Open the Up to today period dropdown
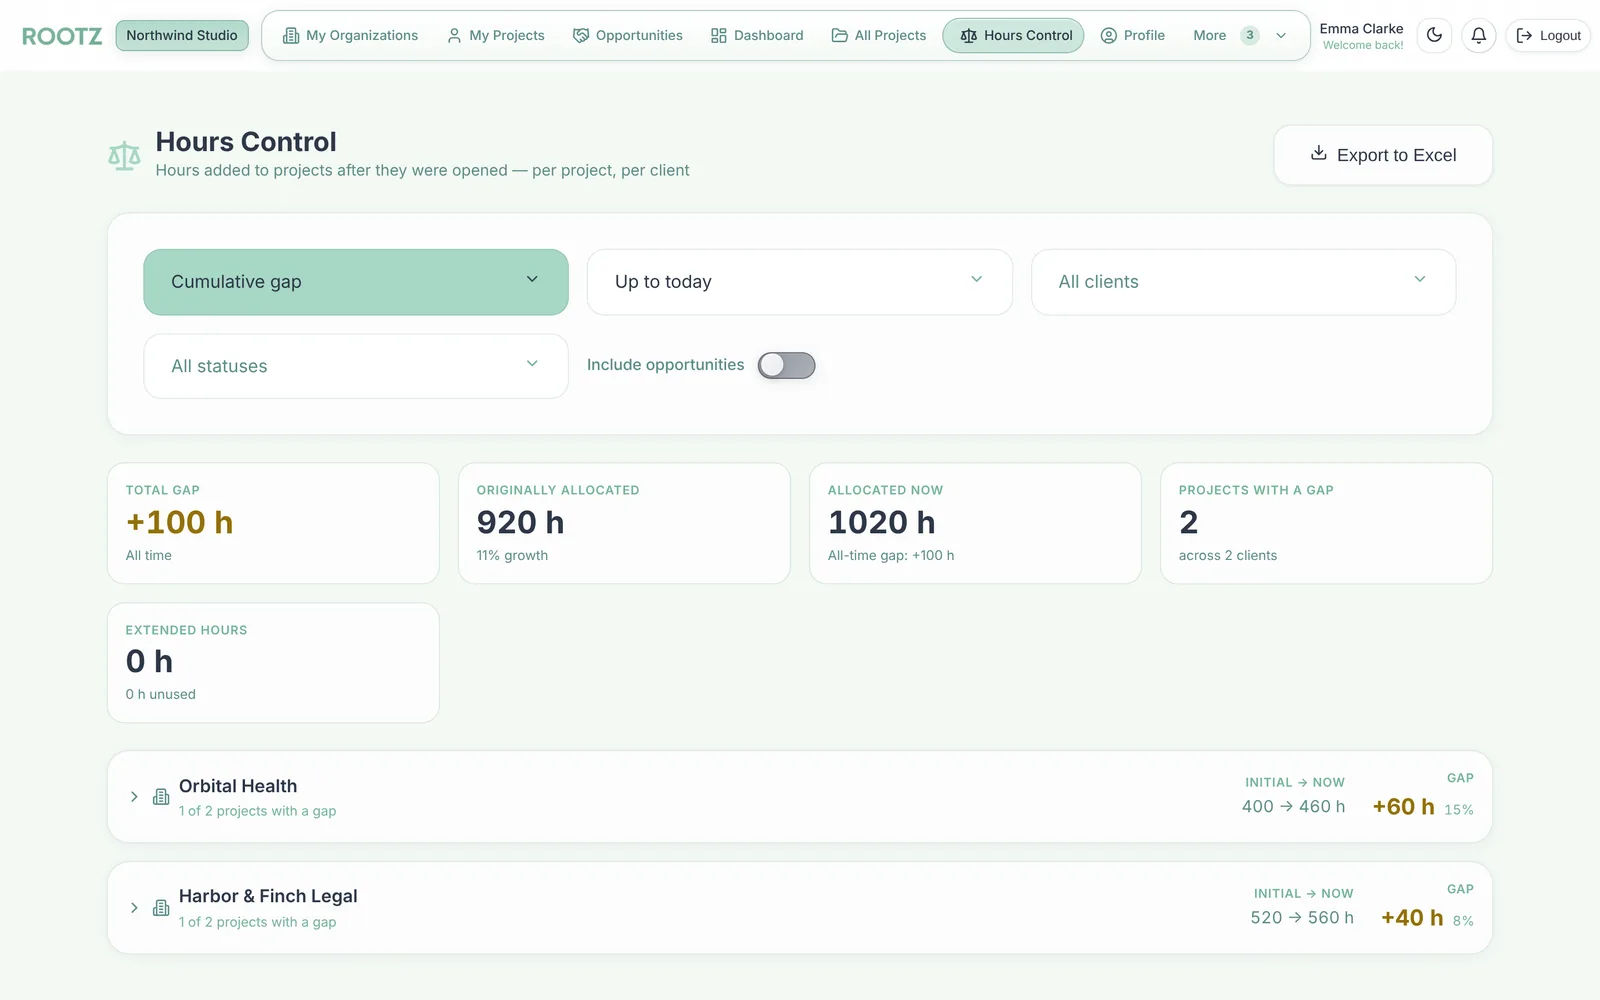1600x1000 pixels. point(799,282)
